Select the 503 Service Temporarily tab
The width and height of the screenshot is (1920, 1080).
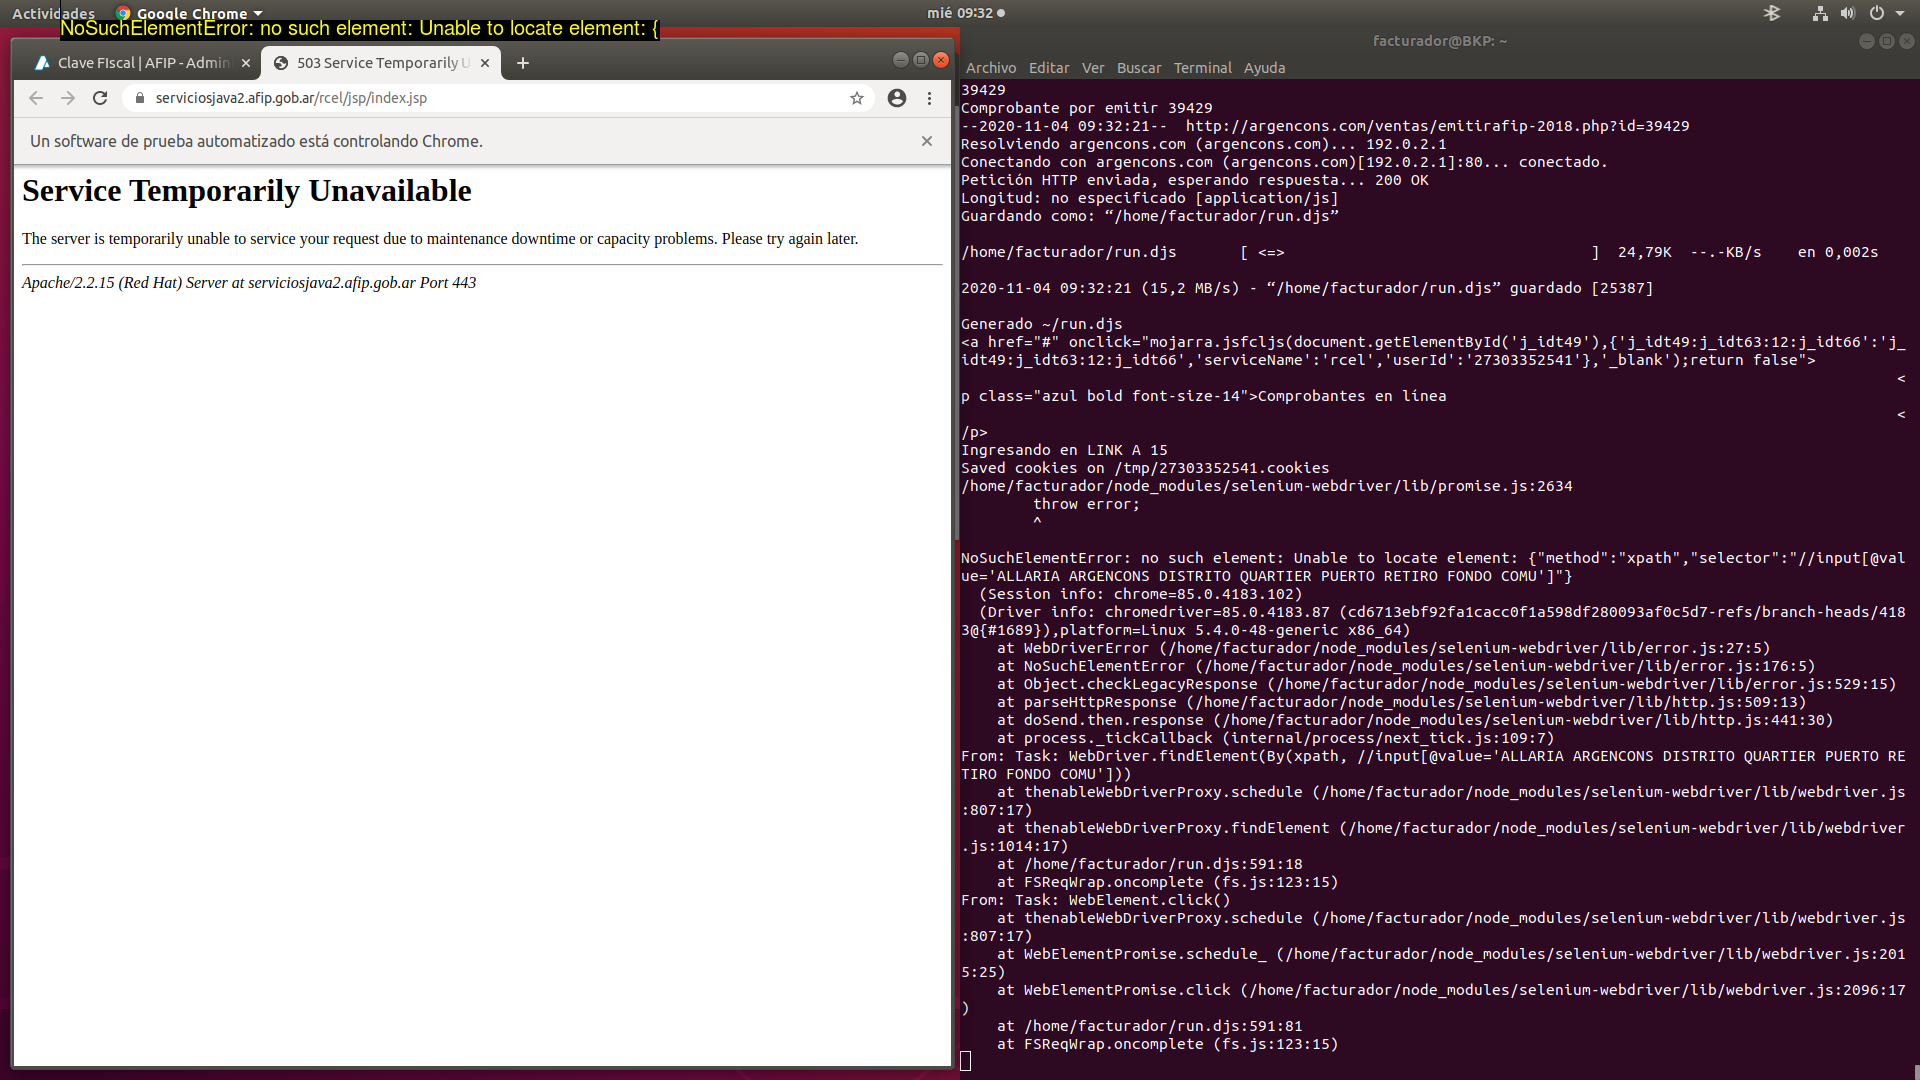[382, 63]
